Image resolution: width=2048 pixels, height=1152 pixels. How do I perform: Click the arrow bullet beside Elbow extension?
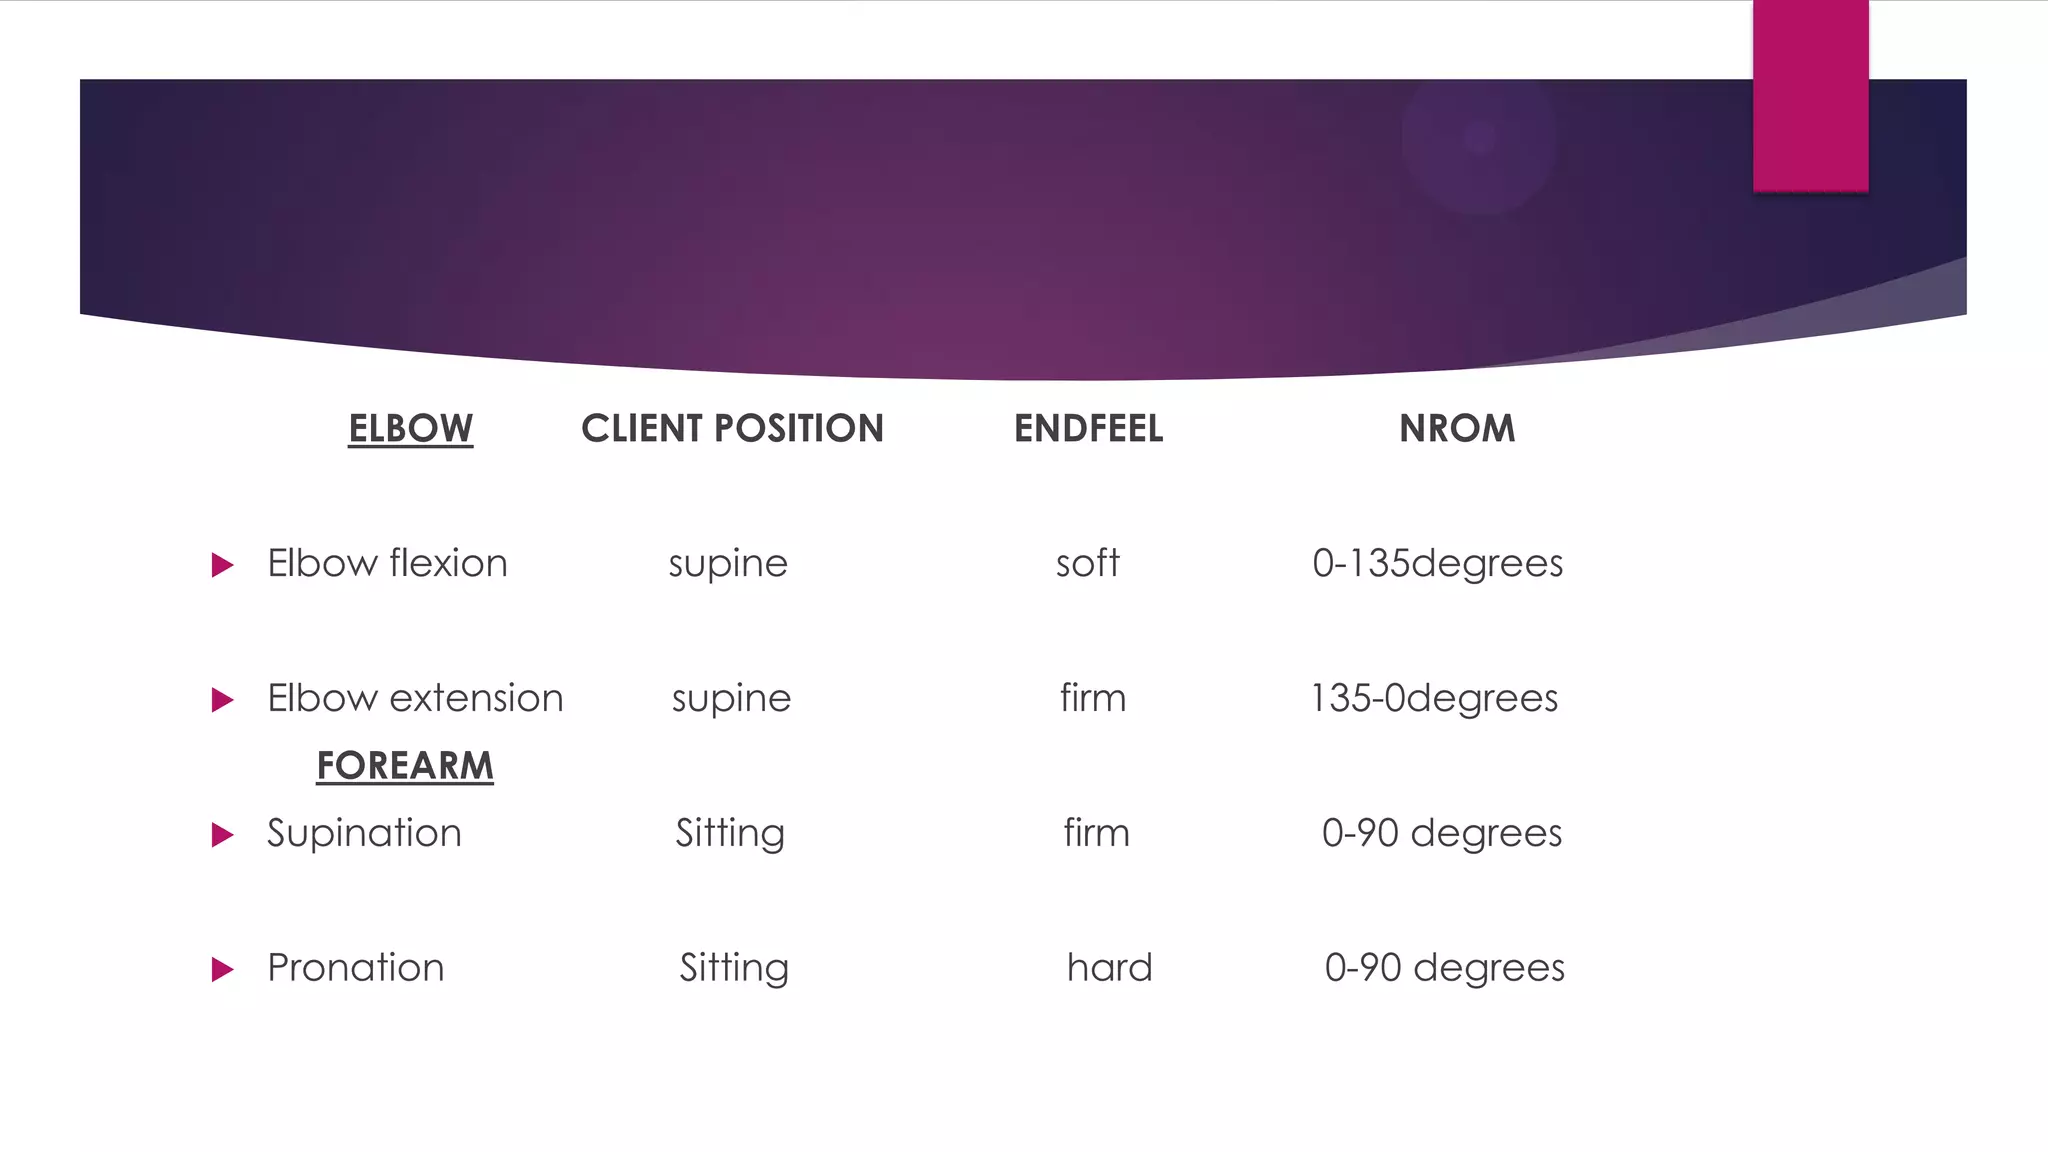[223, 700]
